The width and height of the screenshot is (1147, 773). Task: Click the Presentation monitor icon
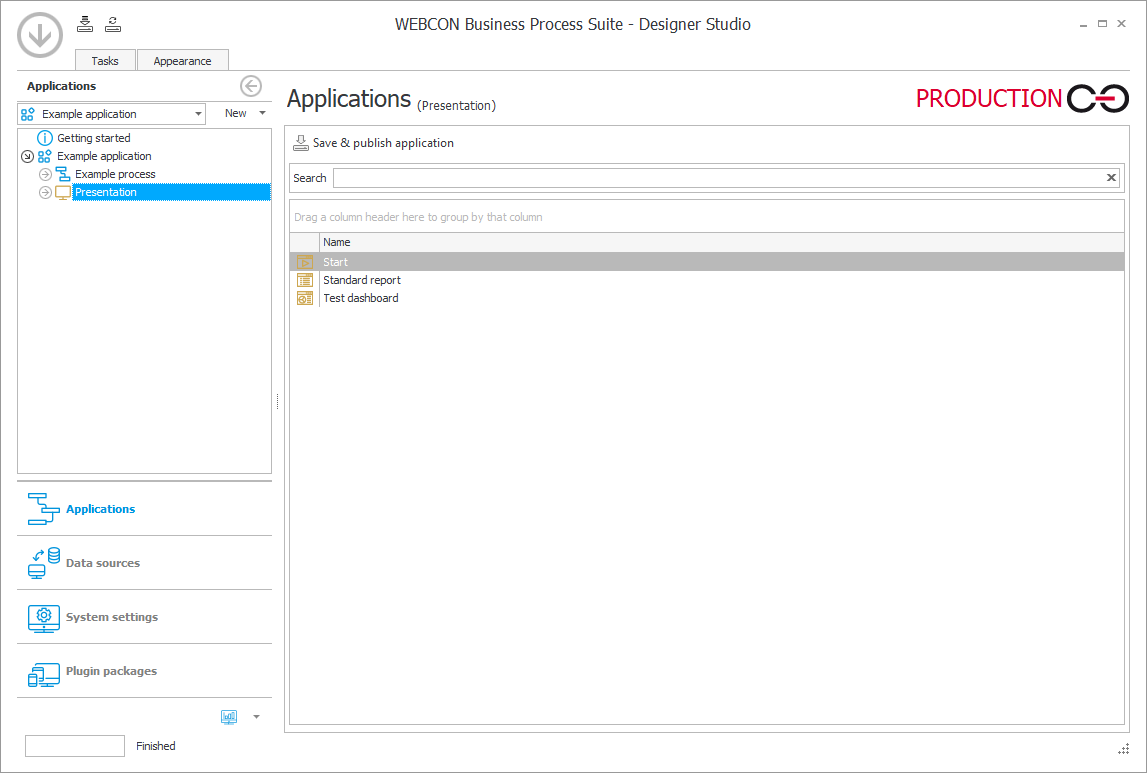coord(63,192)
